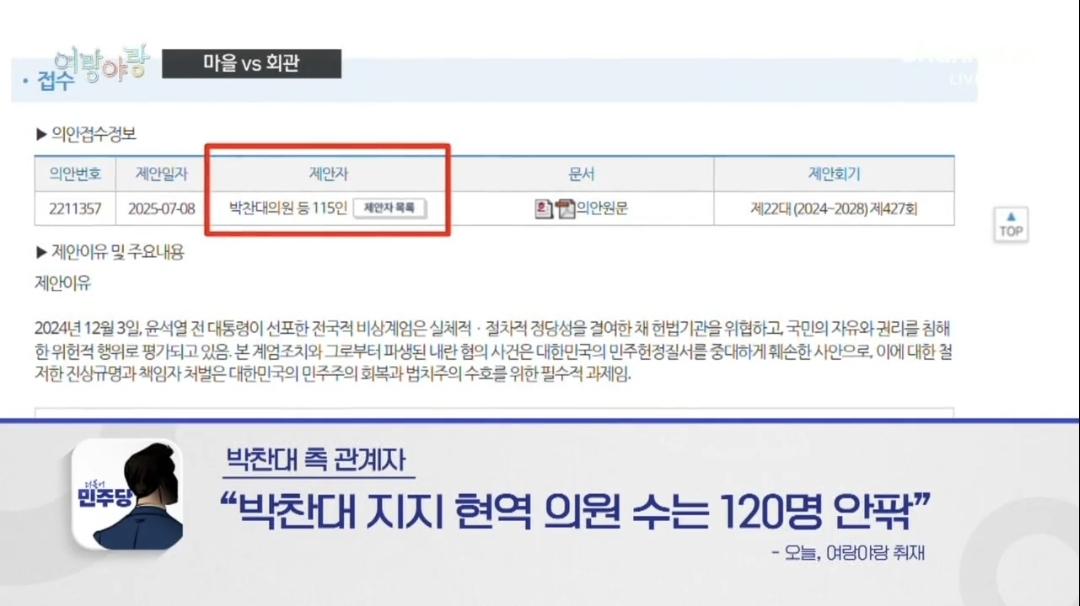The width and height of the screenshot is (1080, 606).
Task: Click the 의안원문 document link
Action: (x=601, y=209)
